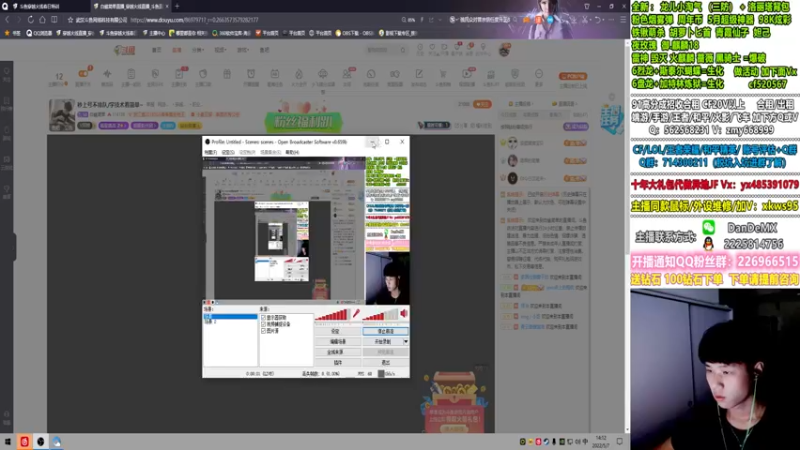Expand the 主播公告 dropdown in chat panel
The image size is (800, 450).
tap(521, 104)
